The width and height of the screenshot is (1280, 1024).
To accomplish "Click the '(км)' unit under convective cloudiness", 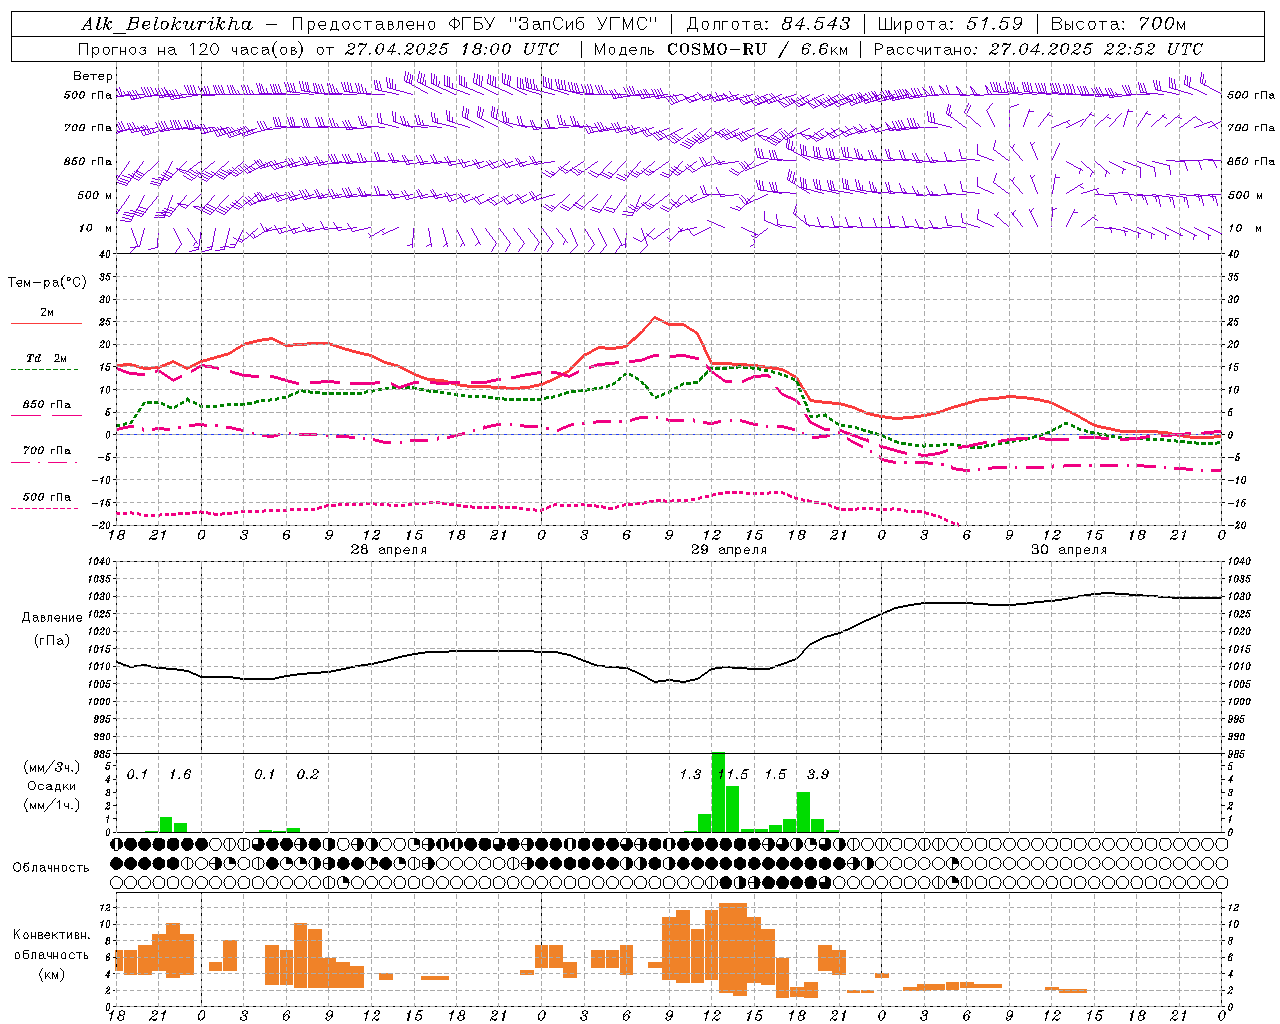I will 52,974.
